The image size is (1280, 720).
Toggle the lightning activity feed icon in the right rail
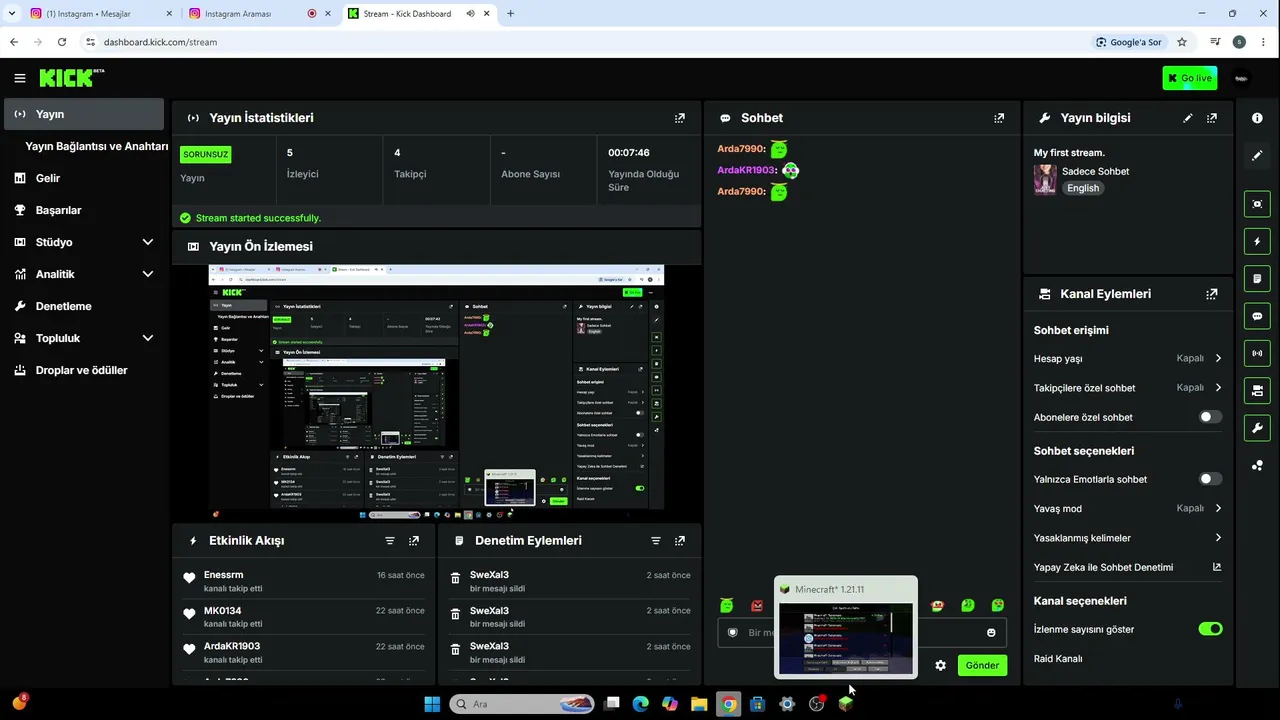(1257, 241)
